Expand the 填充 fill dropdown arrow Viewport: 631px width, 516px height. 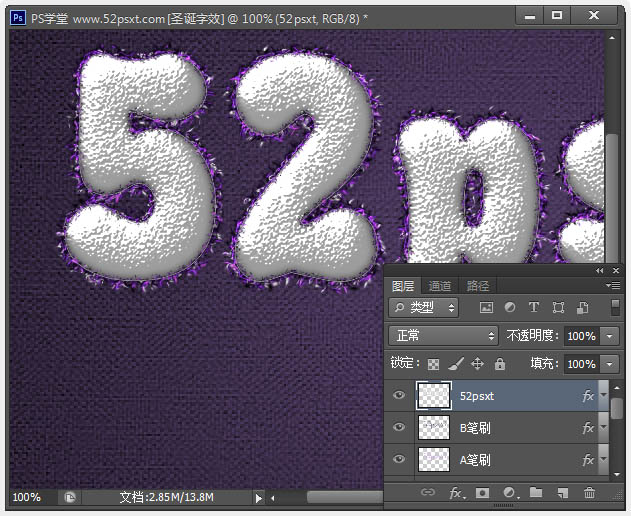tap(610, 364)
